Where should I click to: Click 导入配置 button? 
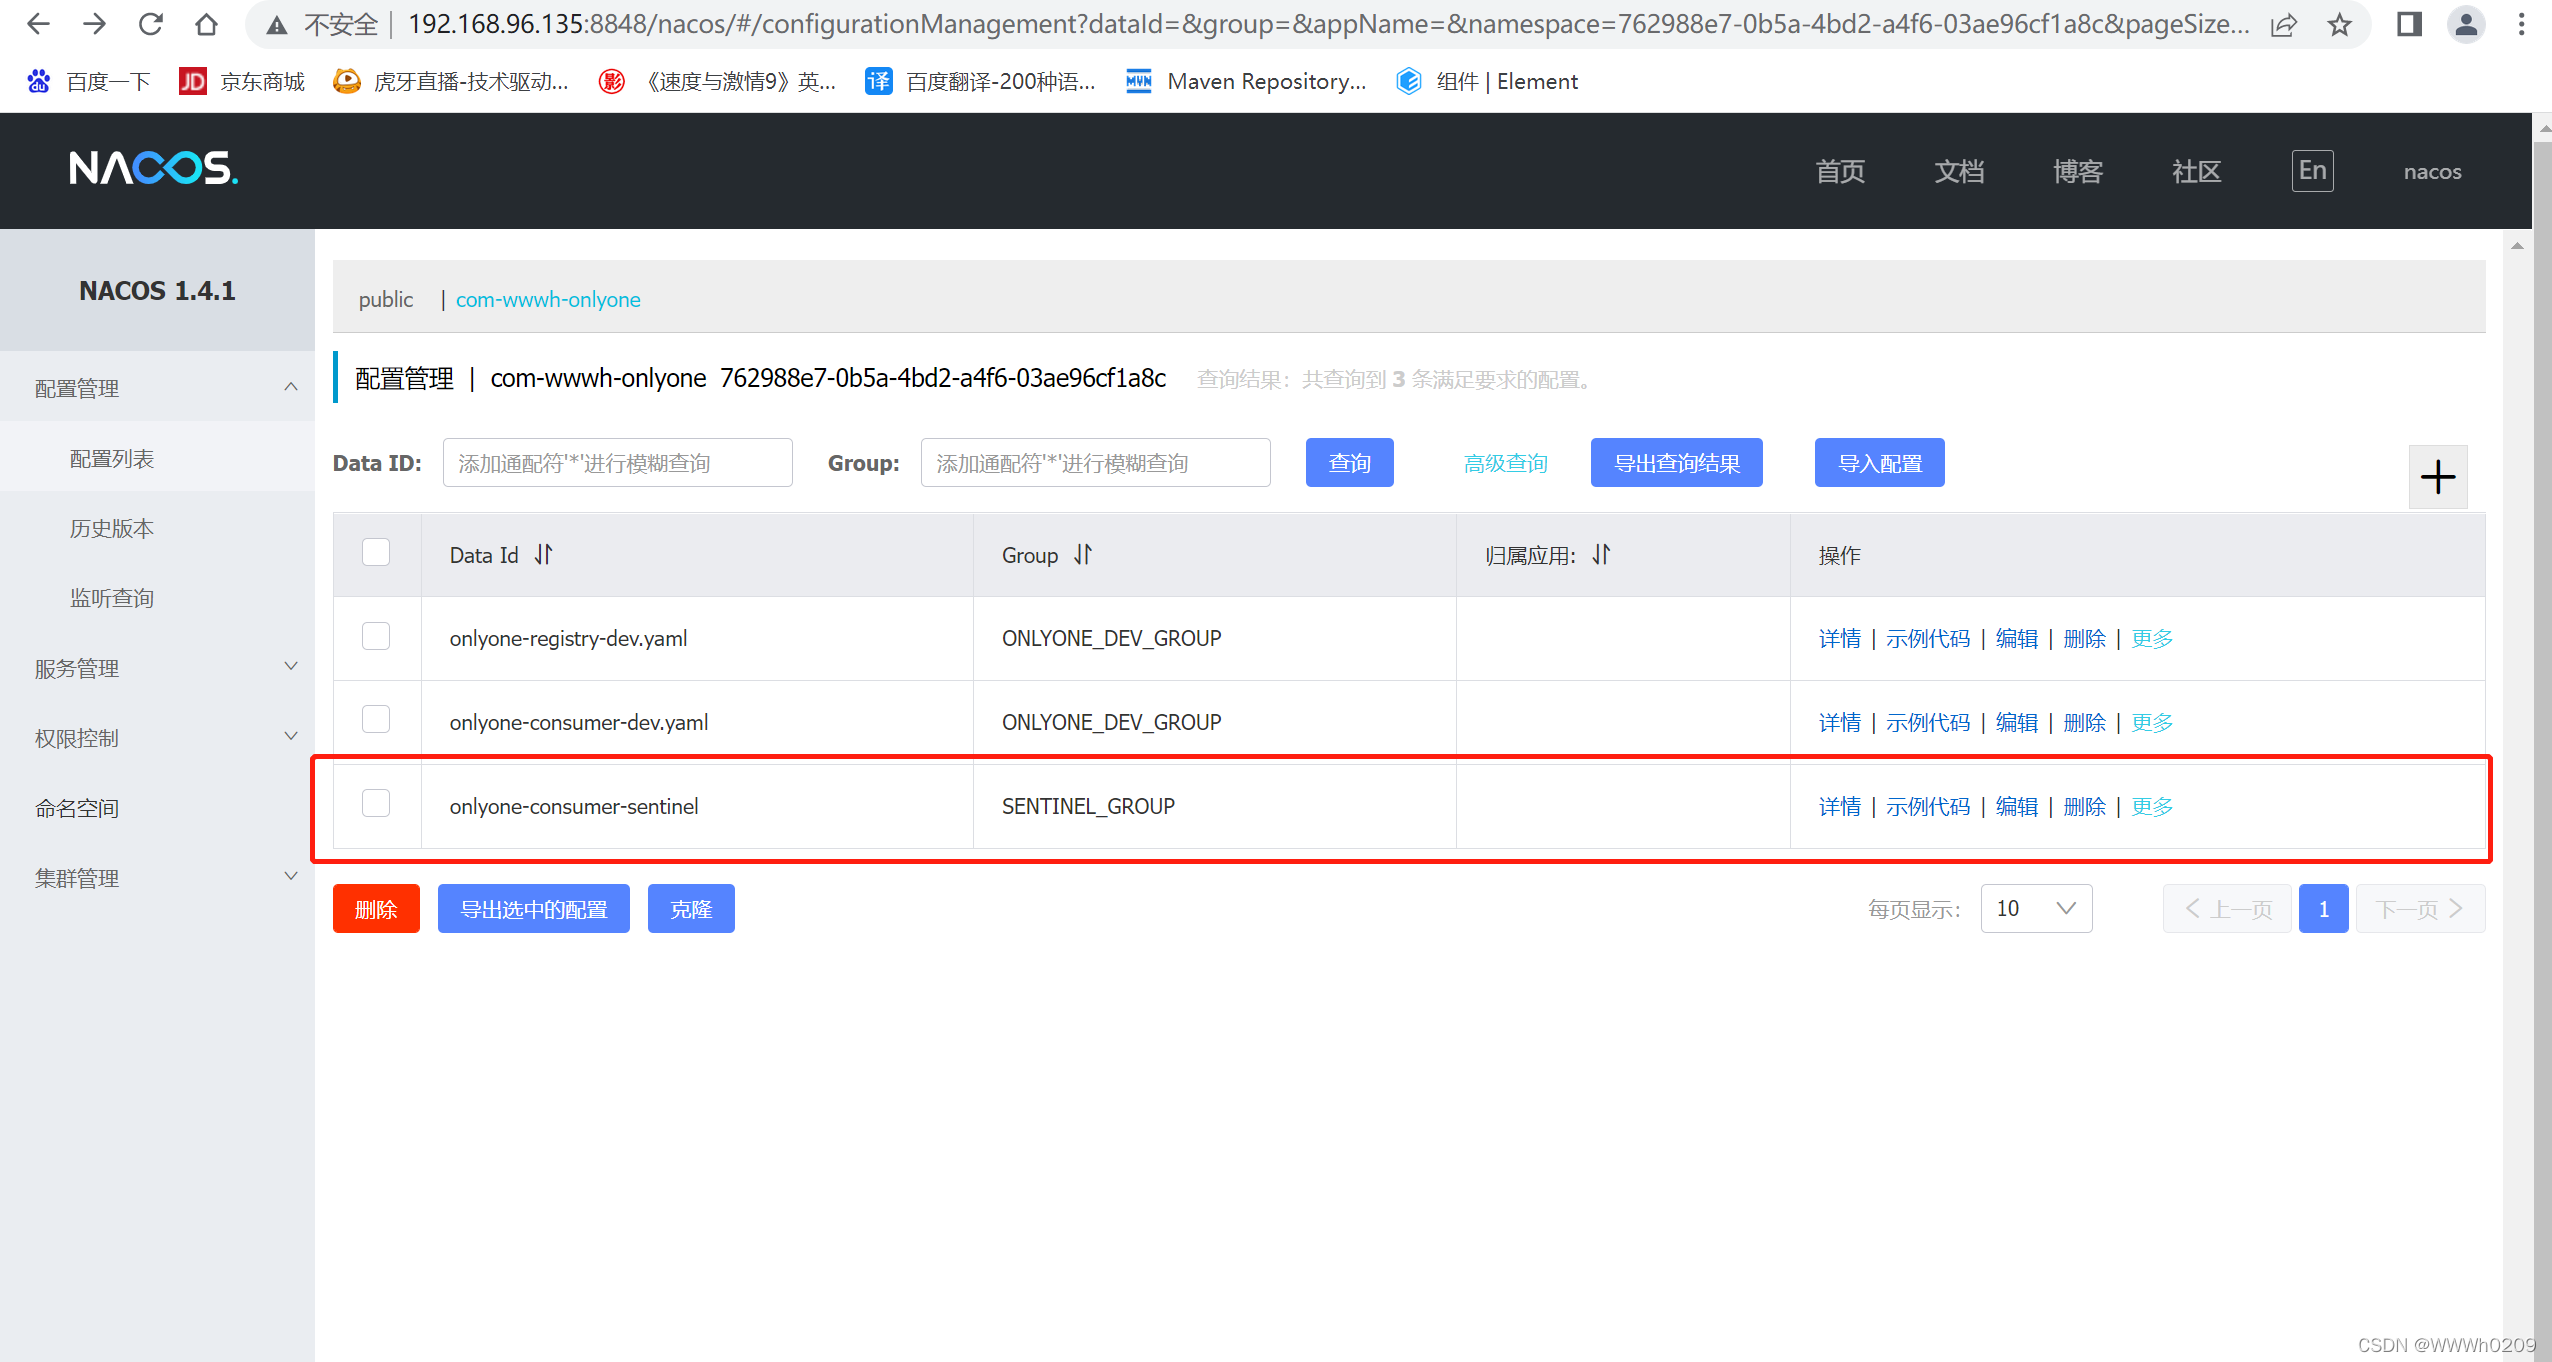point(1879,463)
